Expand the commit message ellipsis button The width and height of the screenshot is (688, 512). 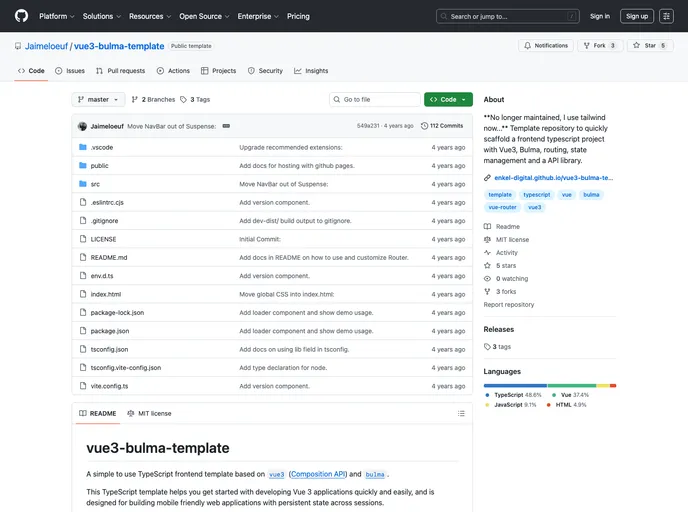(x=226, y=126)
